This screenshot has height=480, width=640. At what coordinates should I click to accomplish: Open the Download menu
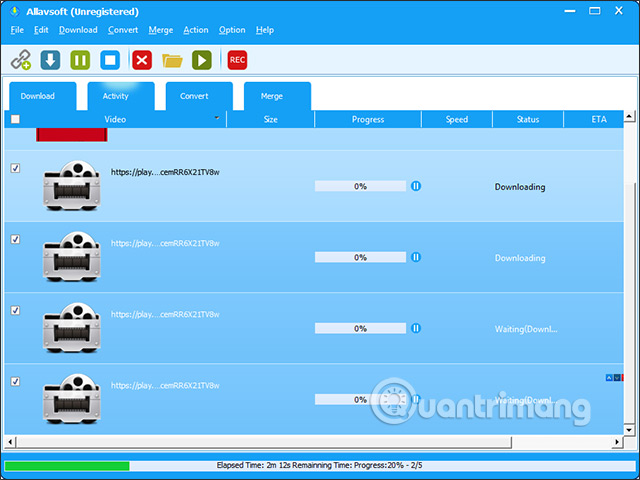click(x=78, y=30)
